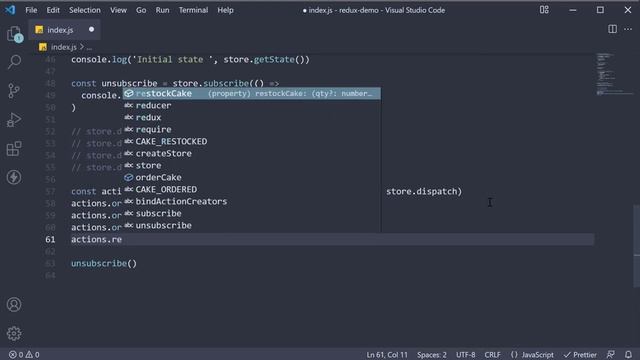Click the console.log Initial state line
The image size is (640, 360).
(x=190, y=60)
